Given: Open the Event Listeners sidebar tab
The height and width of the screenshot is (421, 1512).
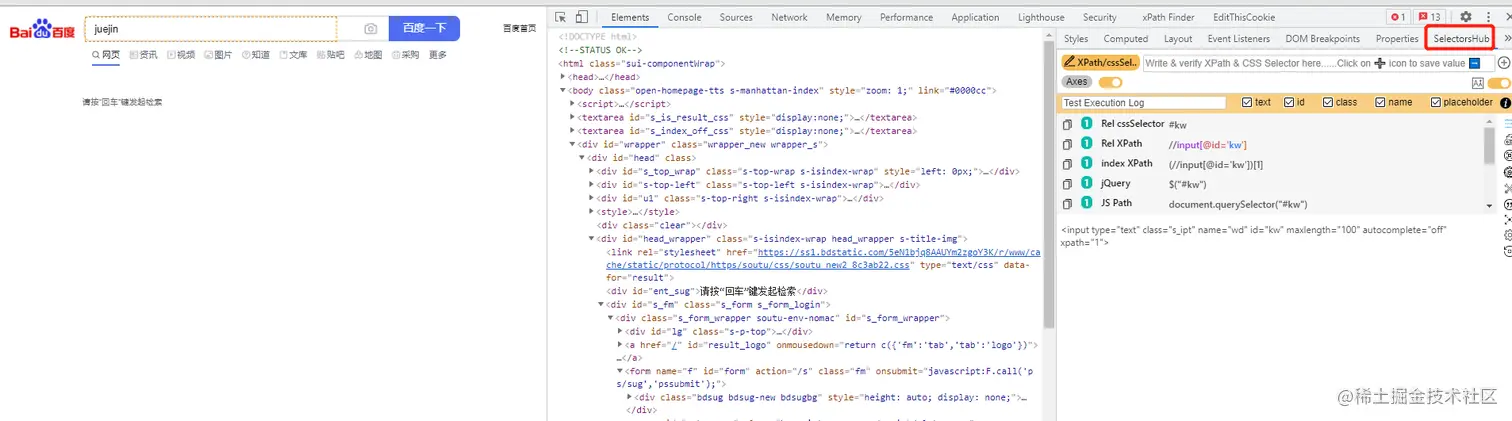Looking at the screenshot, I should (x=1238, y=39).
